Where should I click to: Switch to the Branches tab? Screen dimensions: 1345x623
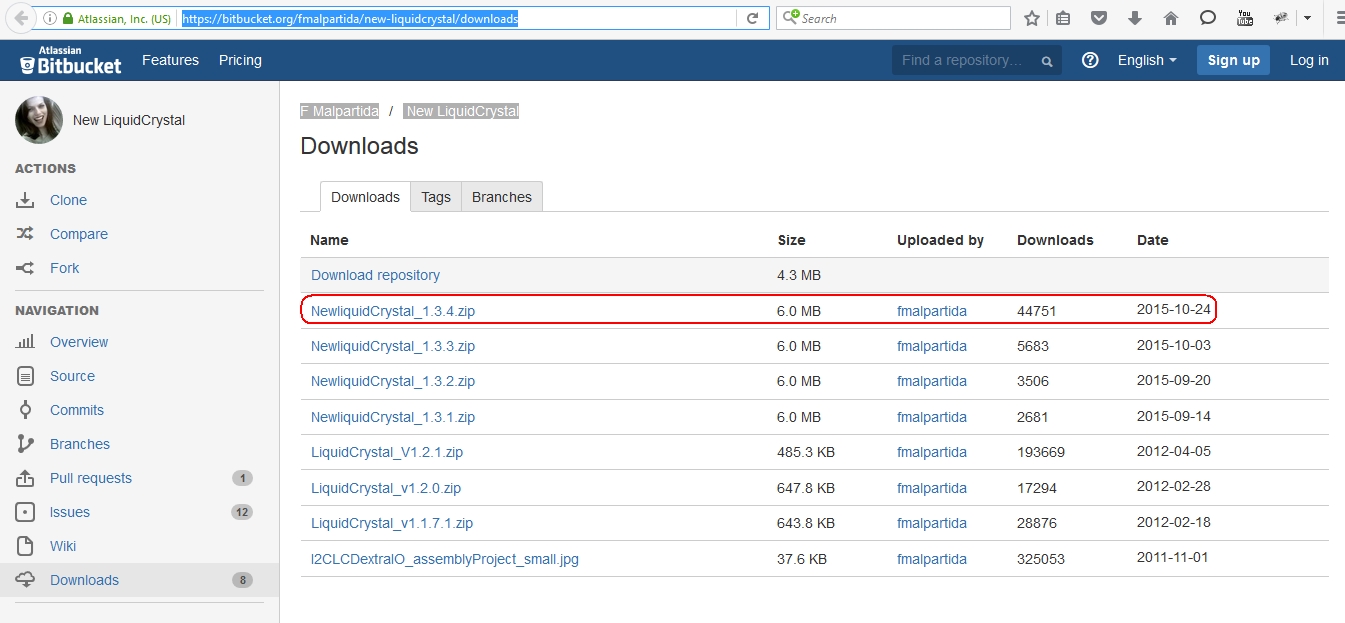(x=502, y=197)
